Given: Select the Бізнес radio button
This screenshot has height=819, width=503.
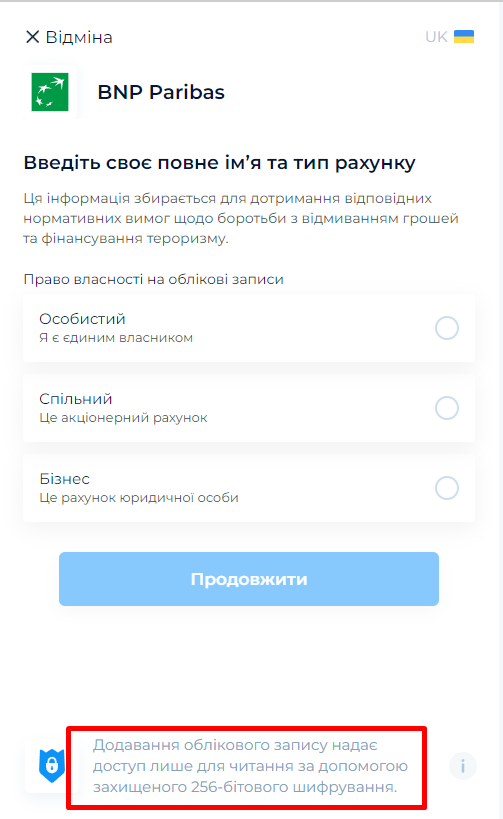Looking at the screenshot, I should click(447, 488).
